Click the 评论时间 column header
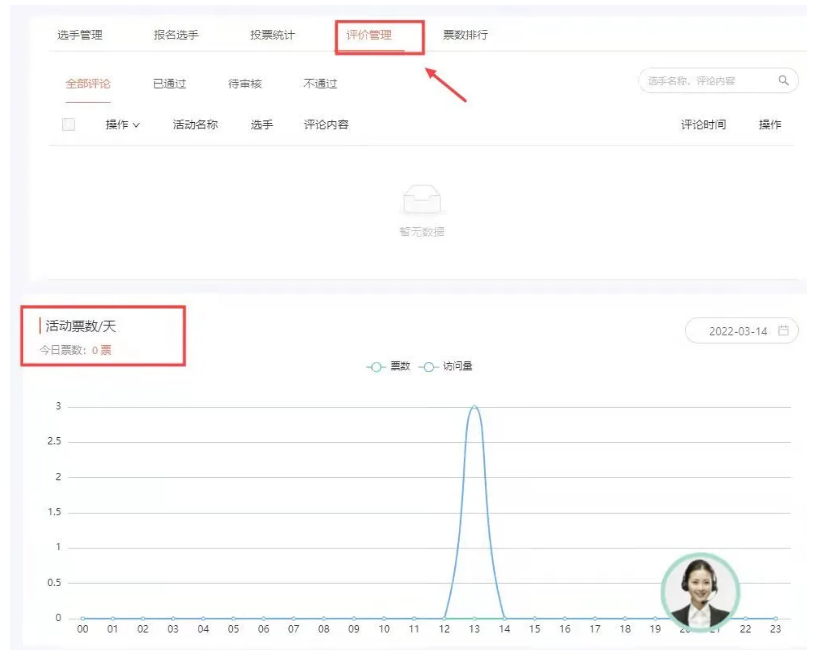 [704, 125]
